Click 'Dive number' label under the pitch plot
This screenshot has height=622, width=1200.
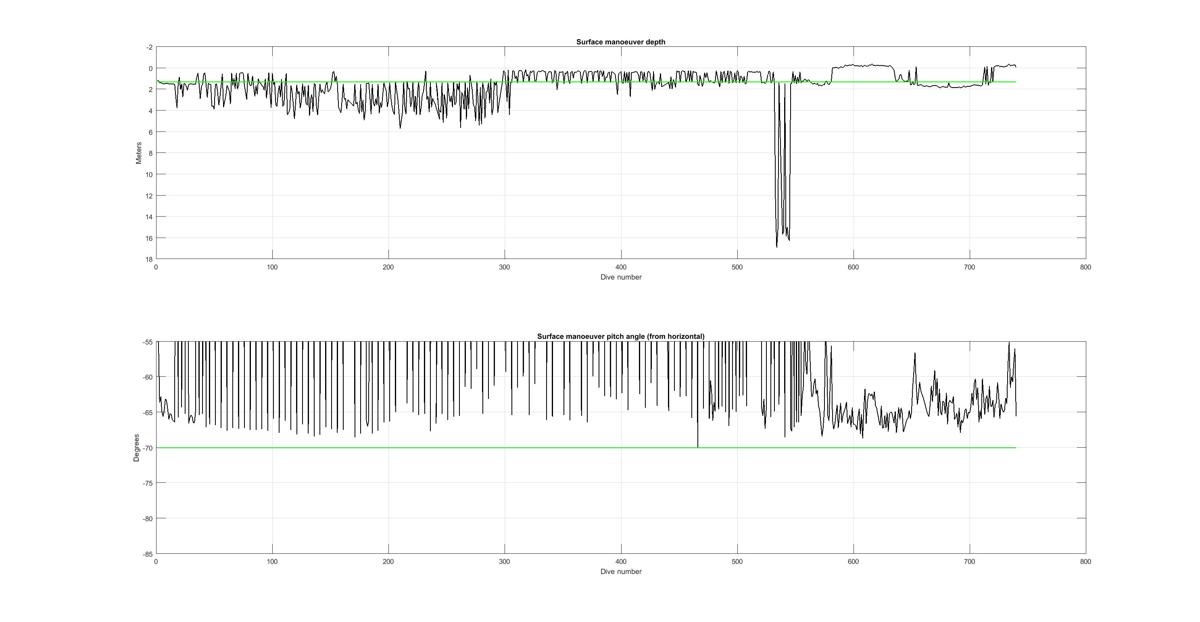pyautogui.click(x=621, y=572)
